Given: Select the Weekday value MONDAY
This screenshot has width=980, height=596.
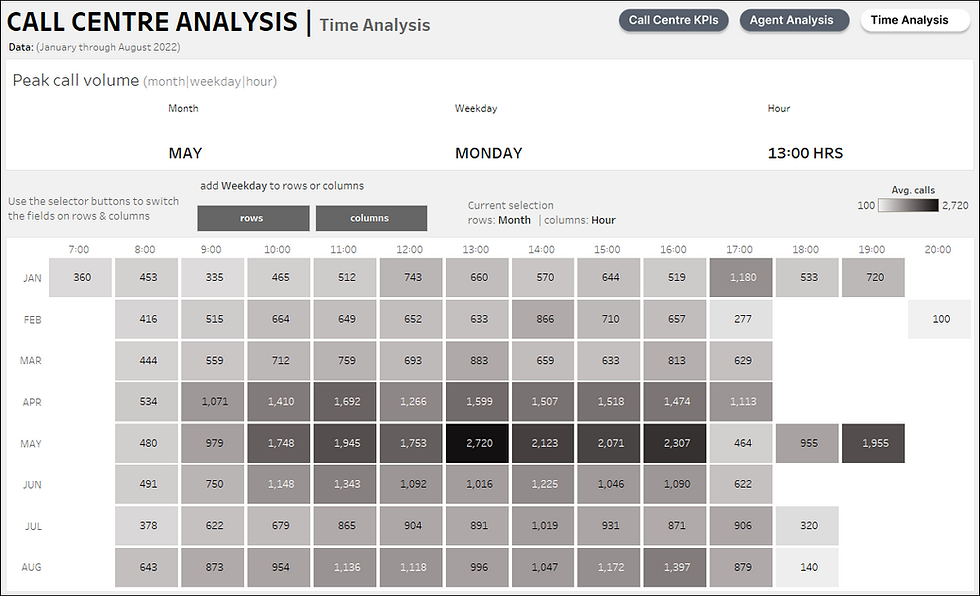Looking at the screenshot, I should point(488,153).
